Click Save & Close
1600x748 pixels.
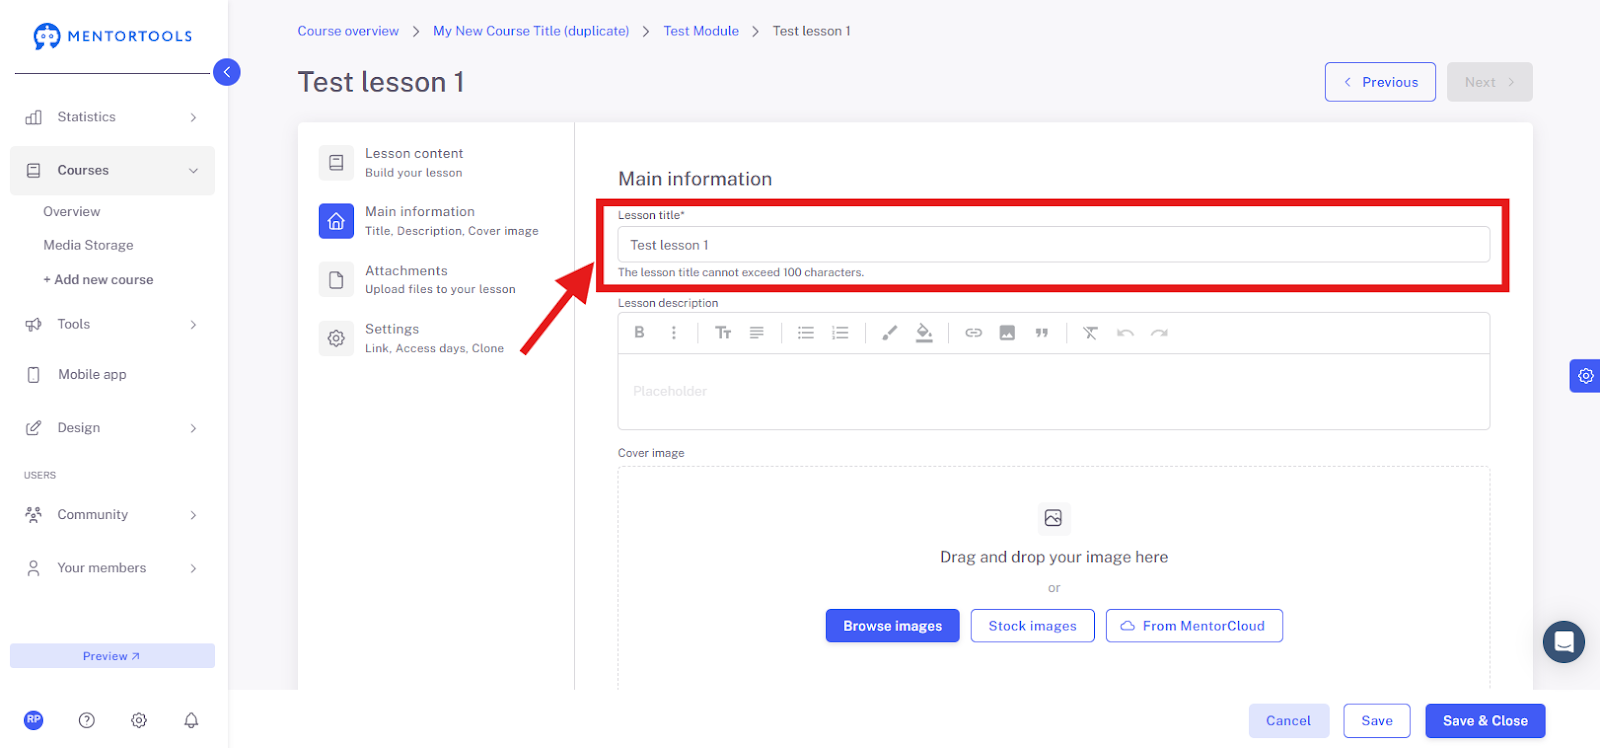(x=1485, y=721)
